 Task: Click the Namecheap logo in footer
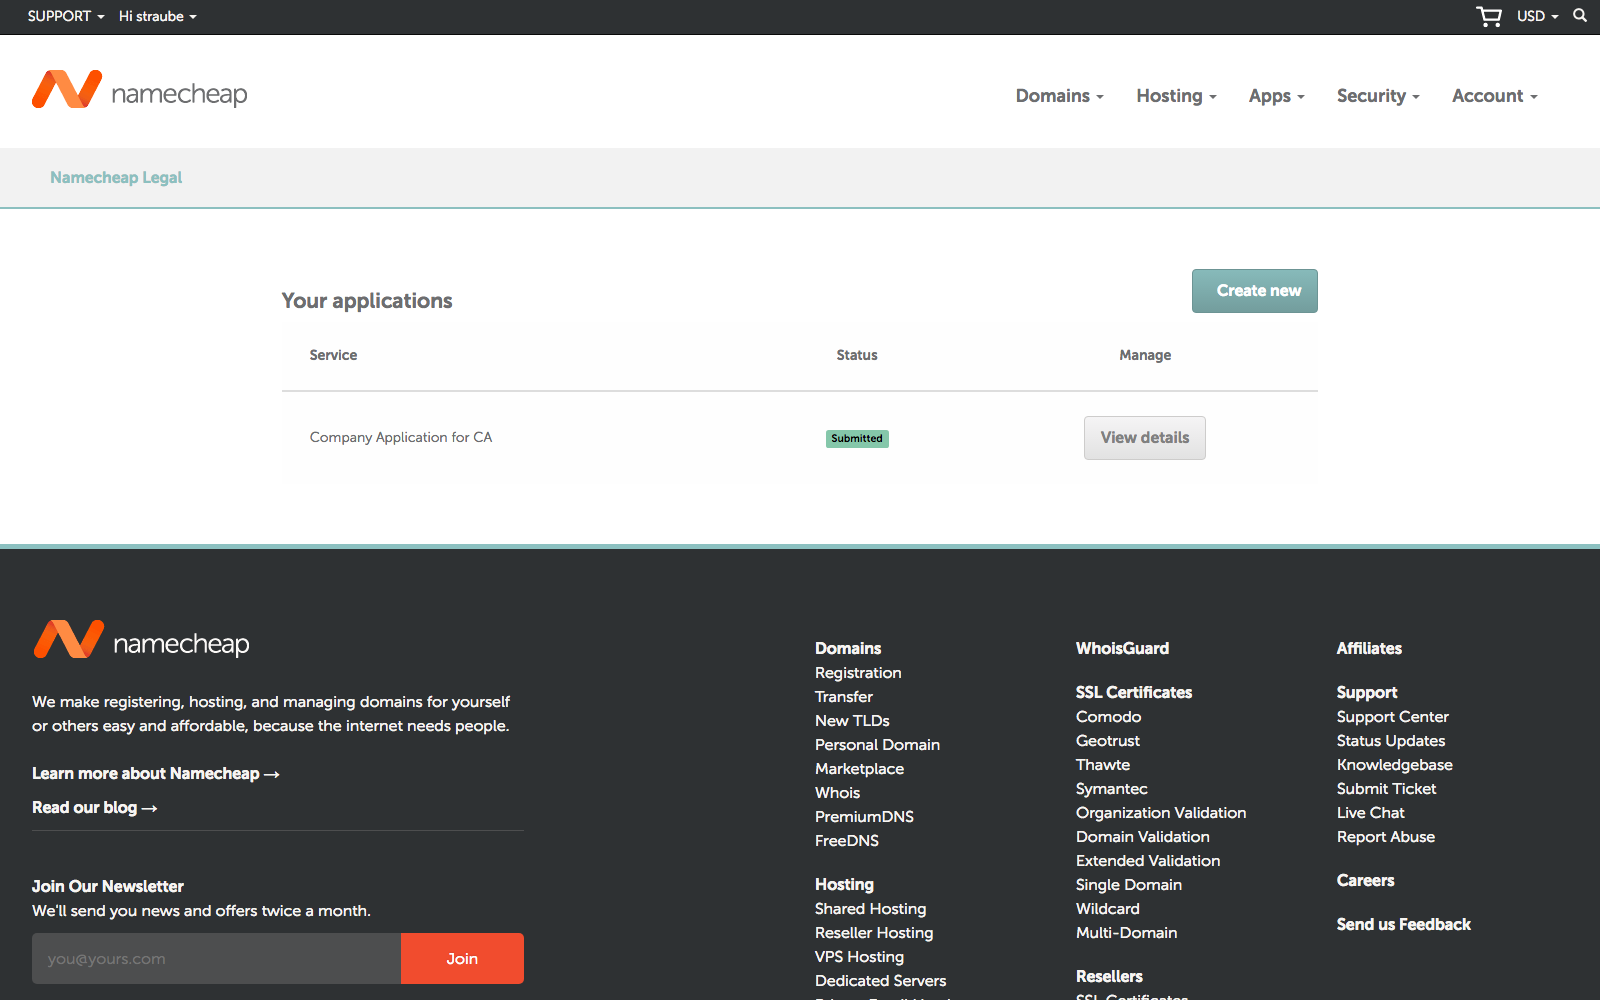[141, 641]
